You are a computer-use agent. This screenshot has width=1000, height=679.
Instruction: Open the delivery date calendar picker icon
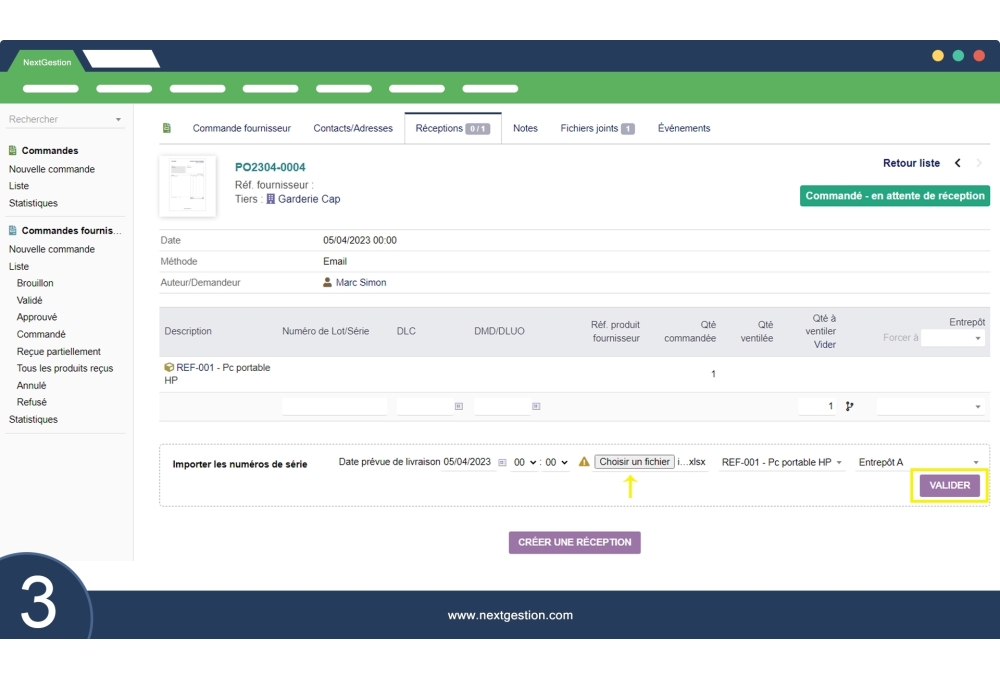[502, 463]
